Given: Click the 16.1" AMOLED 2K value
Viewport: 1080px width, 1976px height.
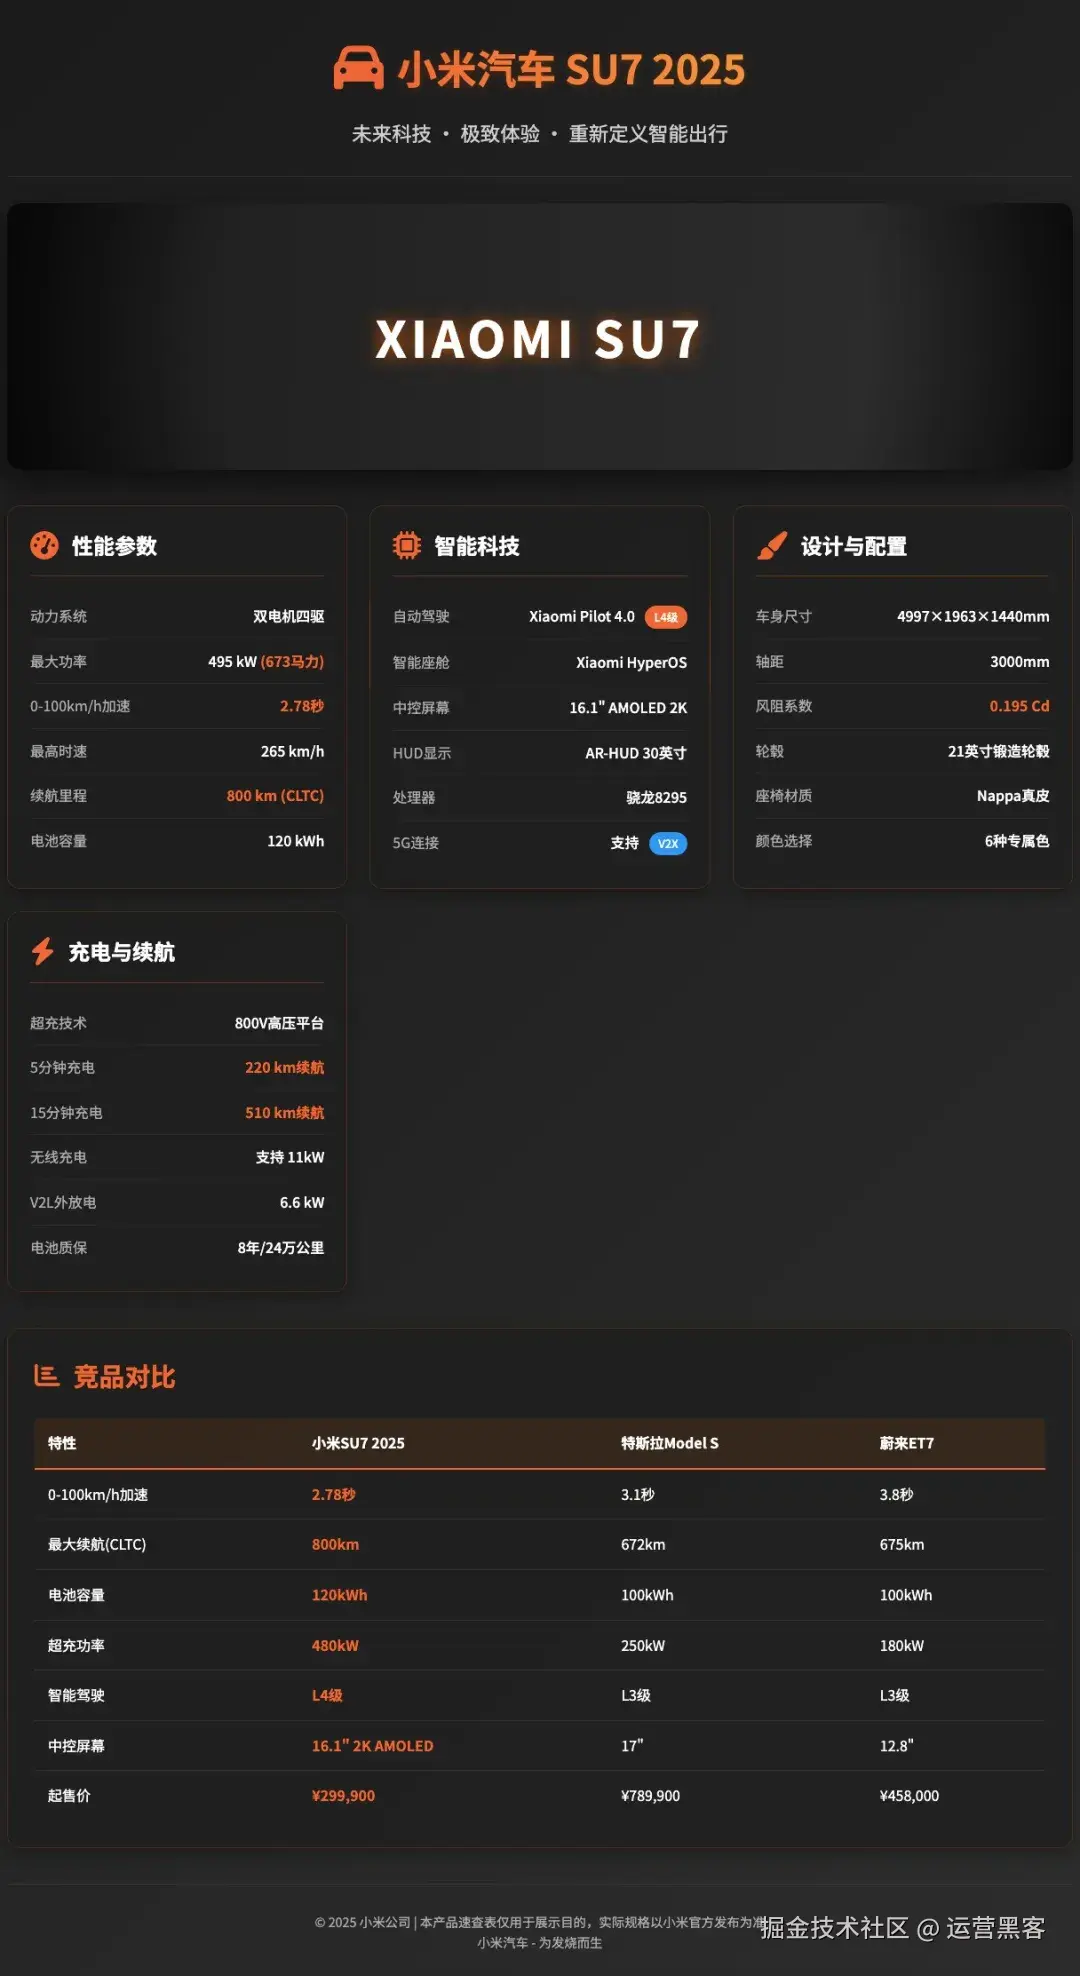Looking at the screenshot, I should coord(628,708).
